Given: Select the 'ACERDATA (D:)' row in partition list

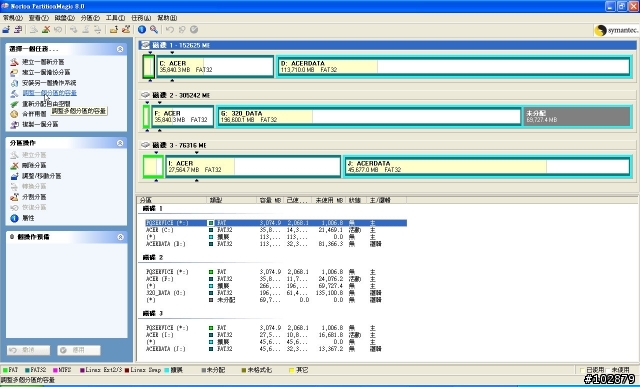Looking at the screenshot, I should pos(276,244).
